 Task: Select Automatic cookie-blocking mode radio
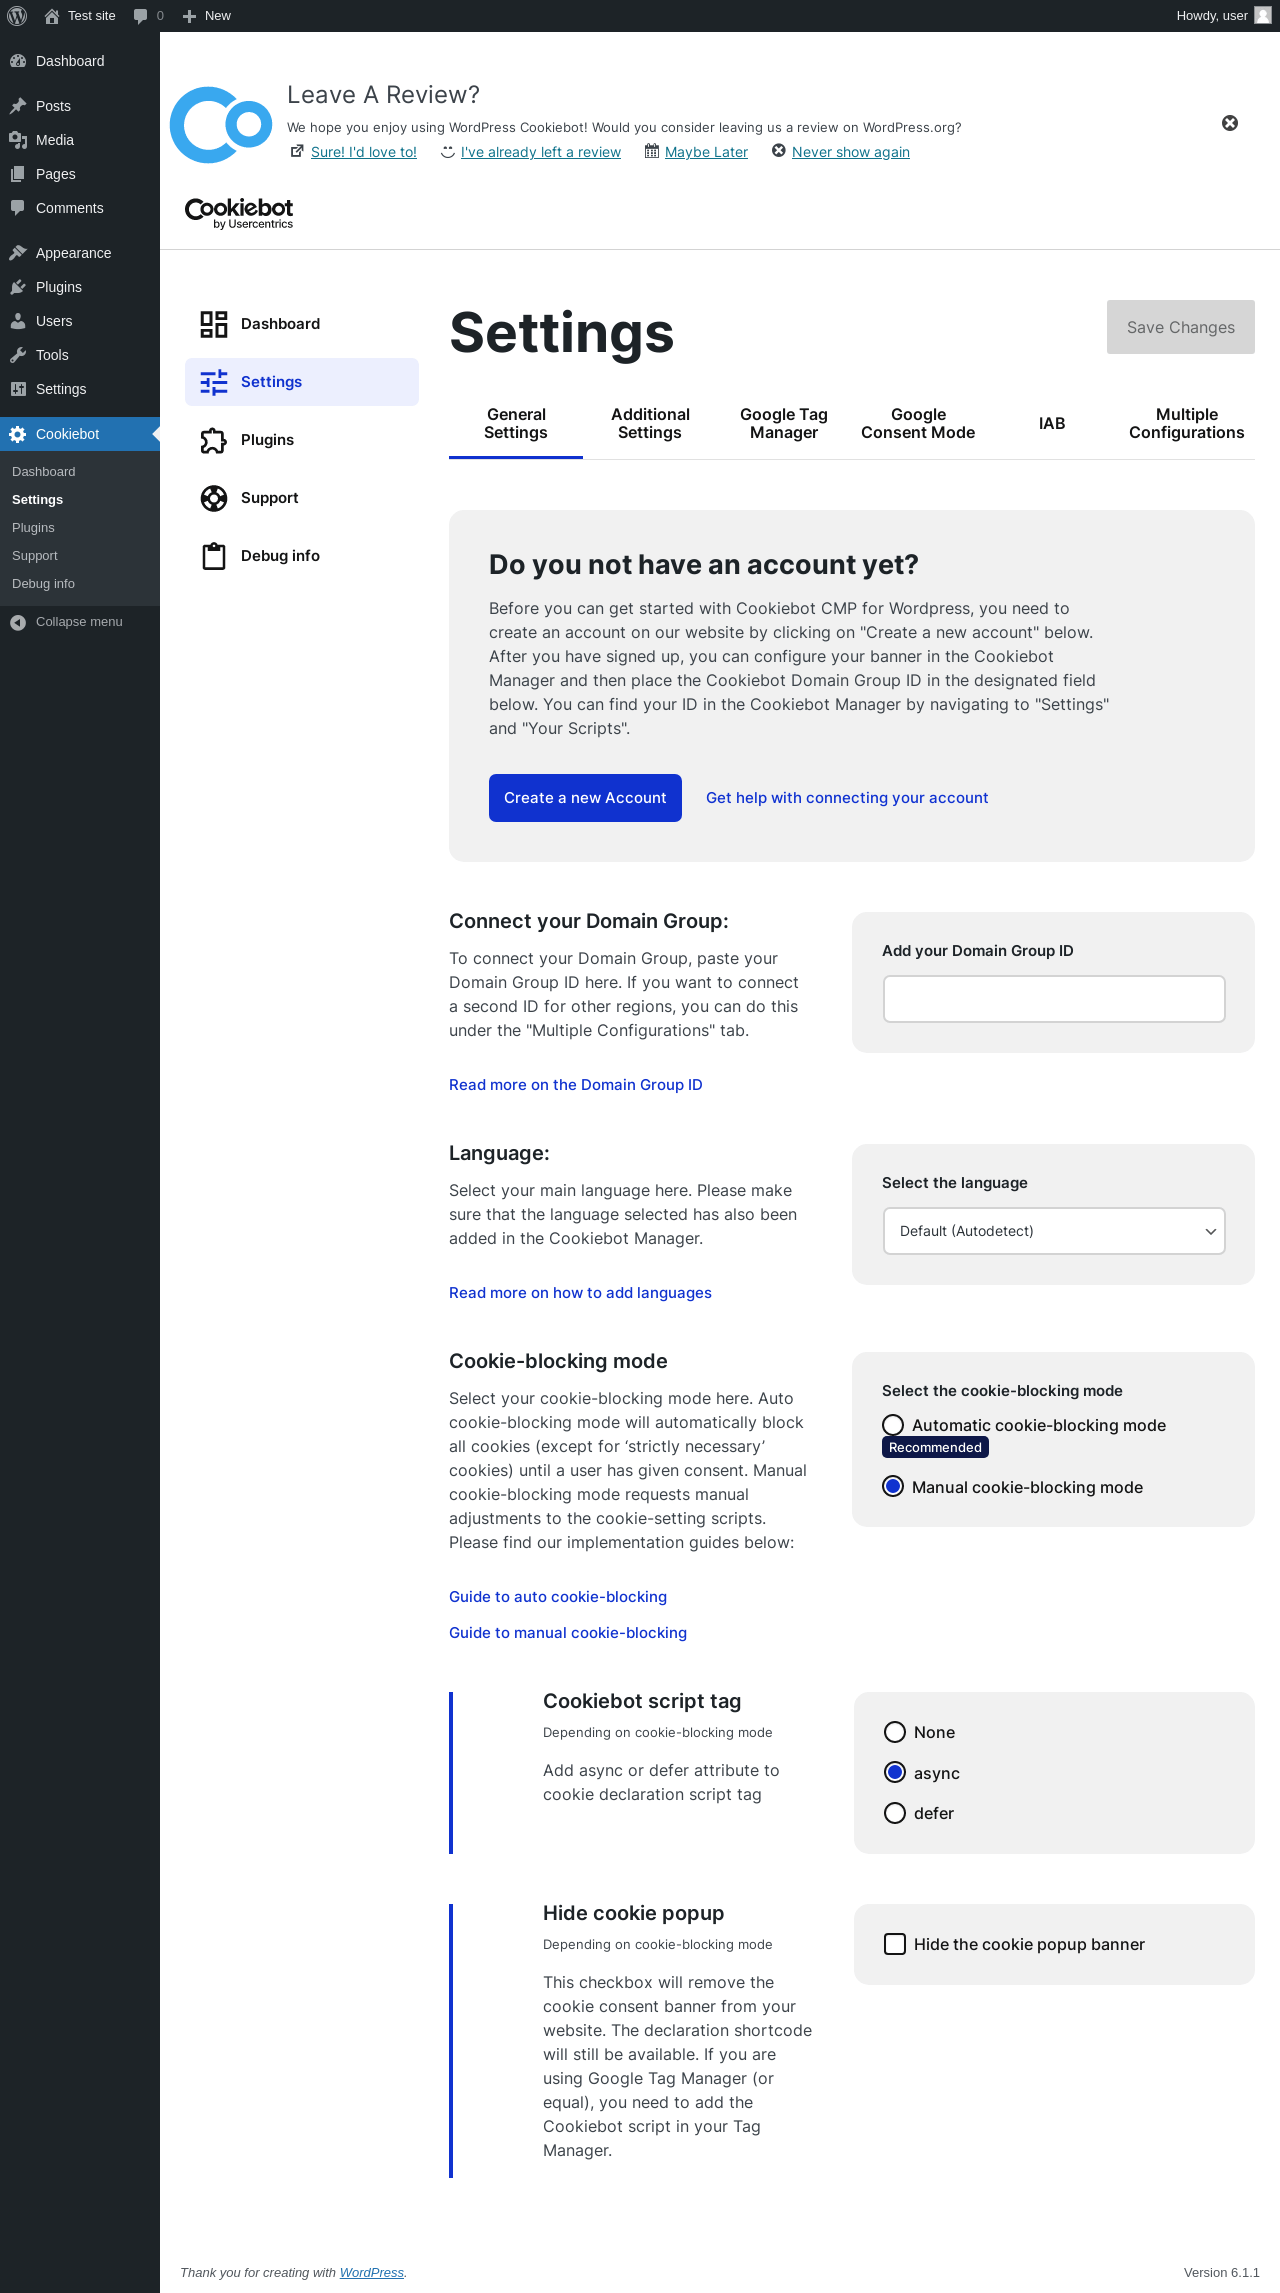pos(893,1425)
